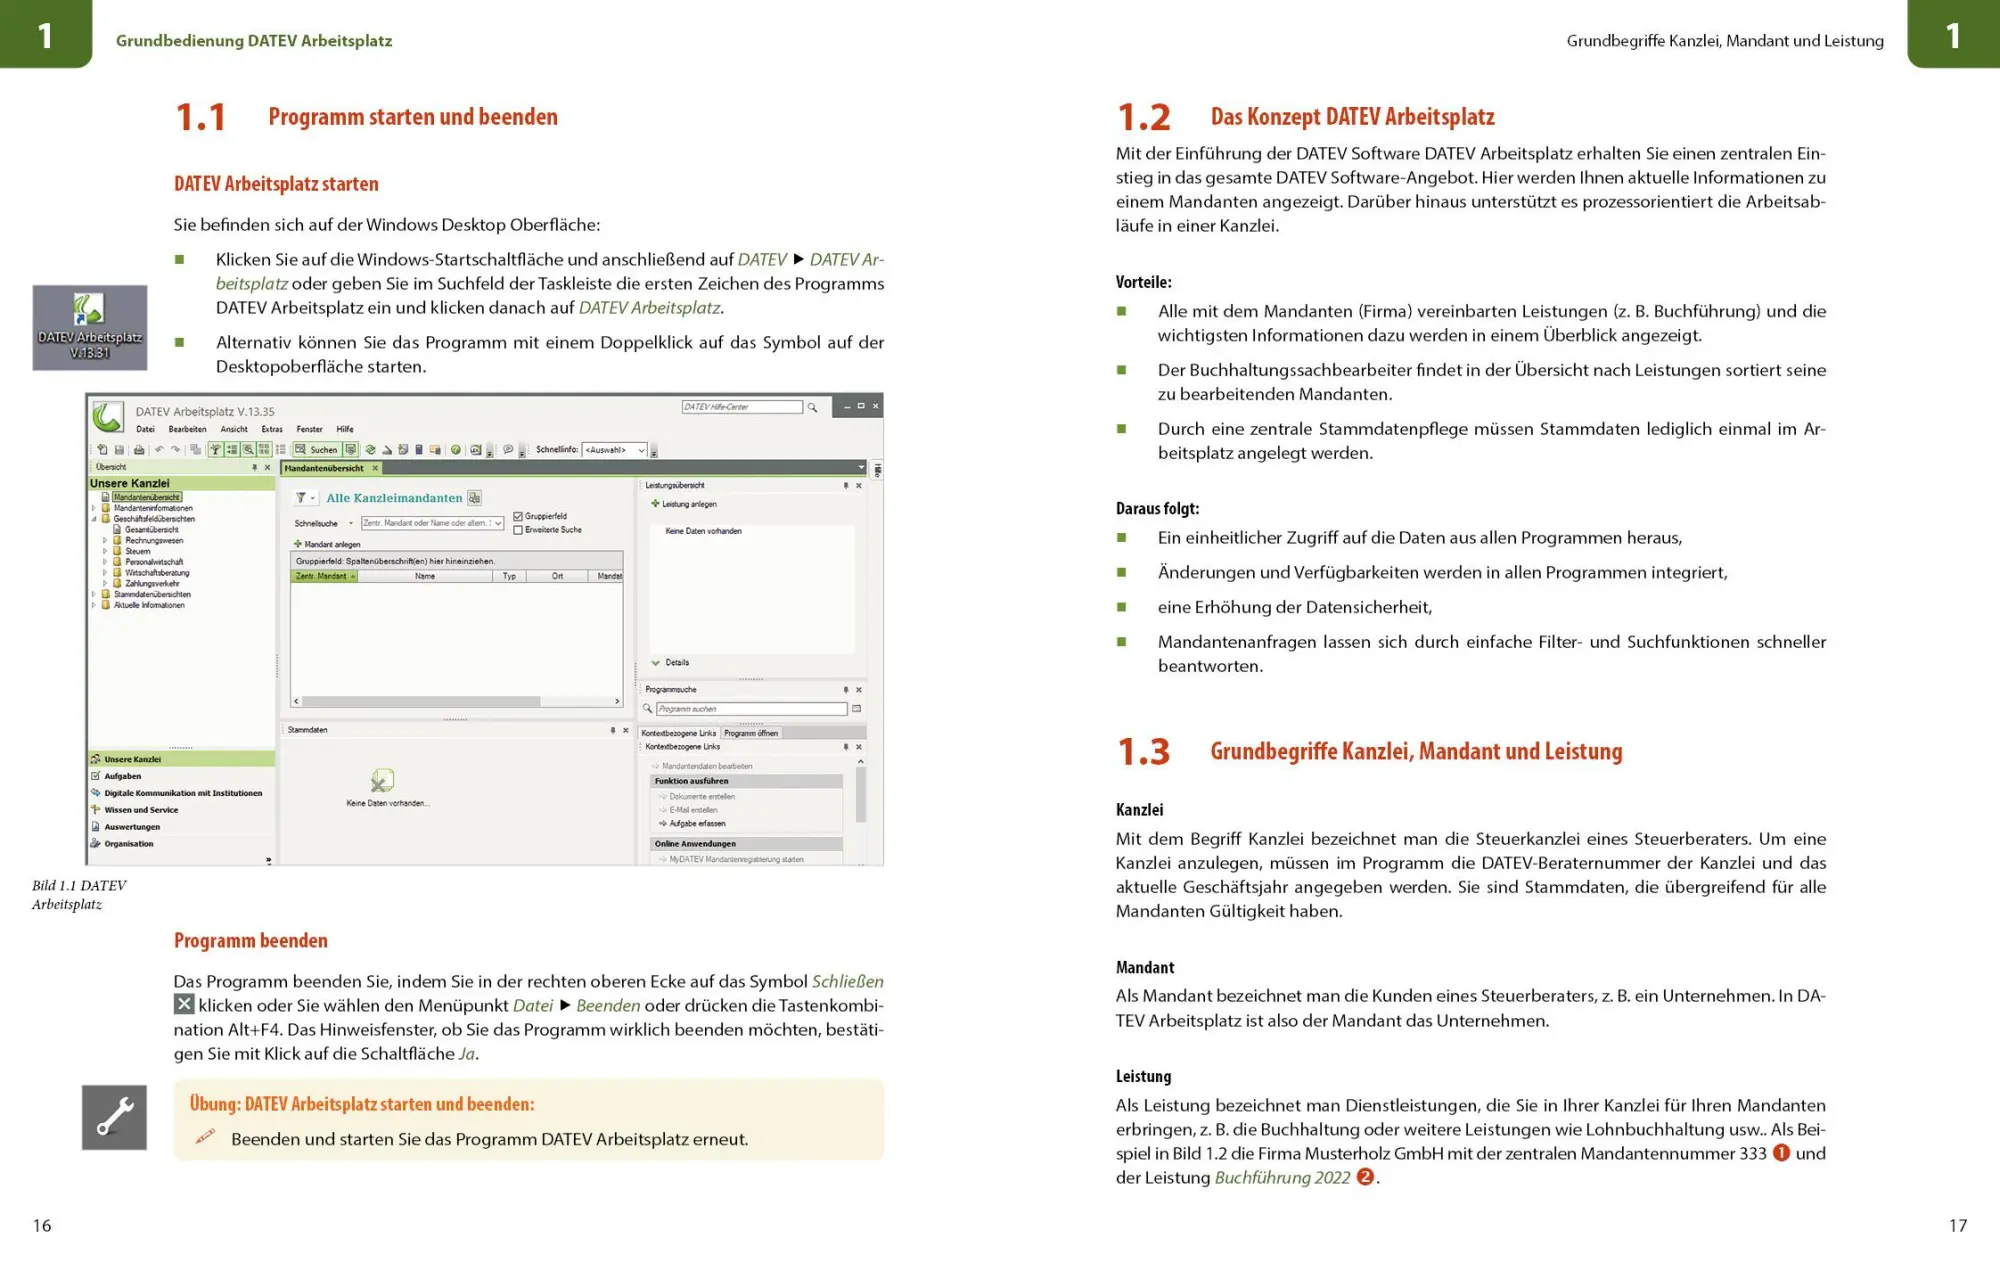2000x1263 pixels.
Task: Collapse the Geschäftsfeldübersichten folder
Action: coord(94,519)
